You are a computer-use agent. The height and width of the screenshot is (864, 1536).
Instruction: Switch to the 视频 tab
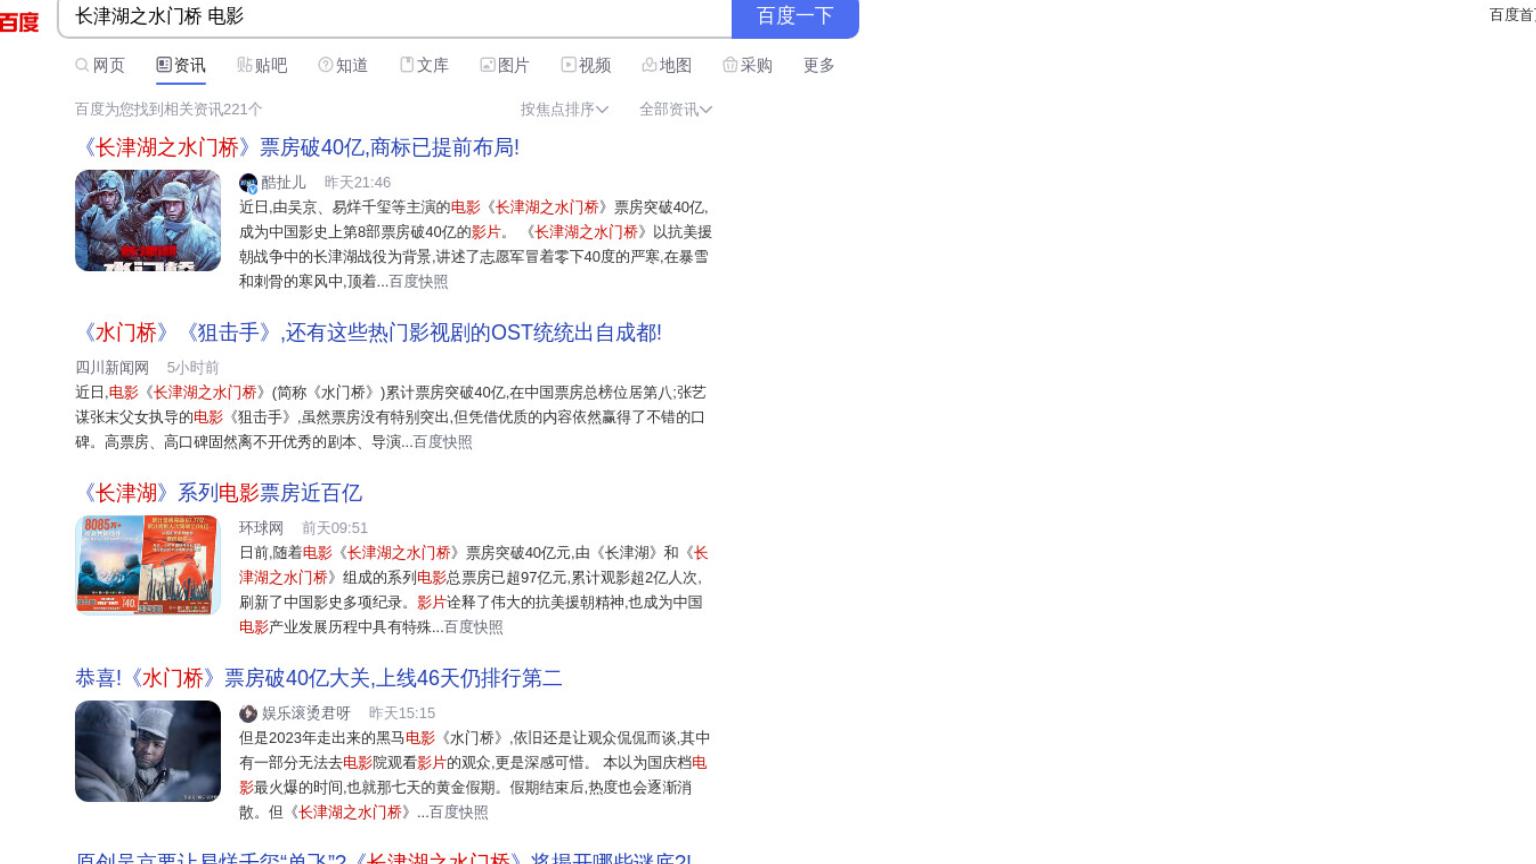(586, 65)
